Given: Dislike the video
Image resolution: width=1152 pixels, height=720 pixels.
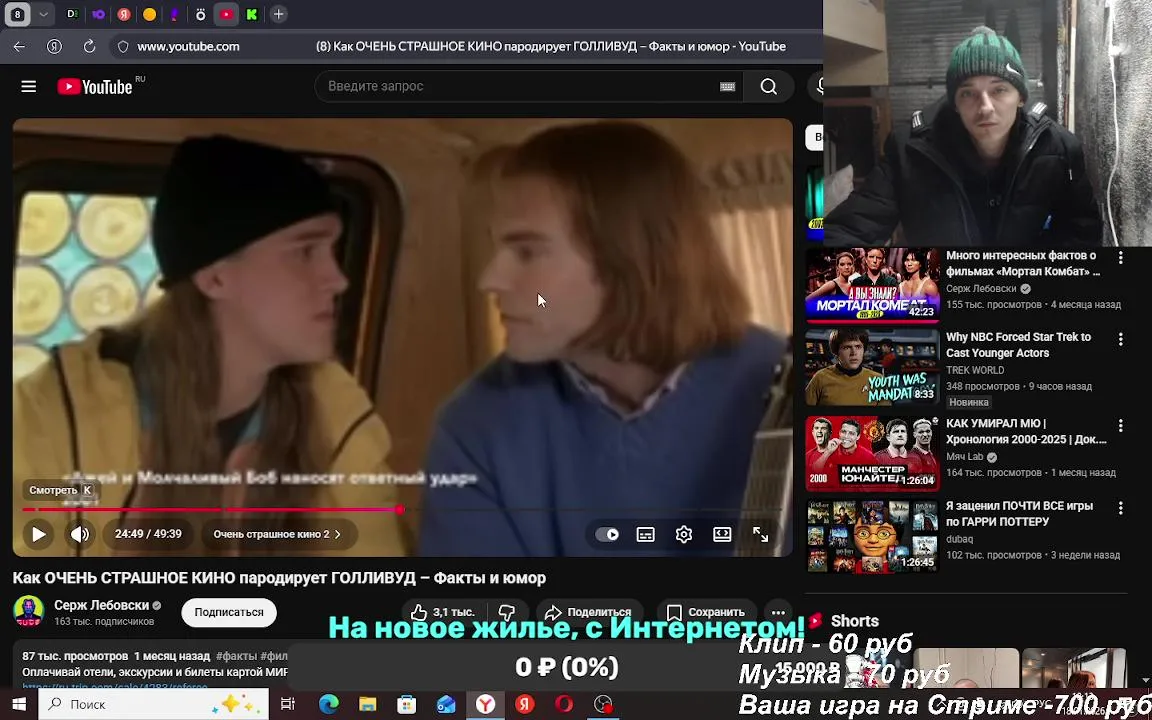Looking at the screenshot, I should click(506, 612).
